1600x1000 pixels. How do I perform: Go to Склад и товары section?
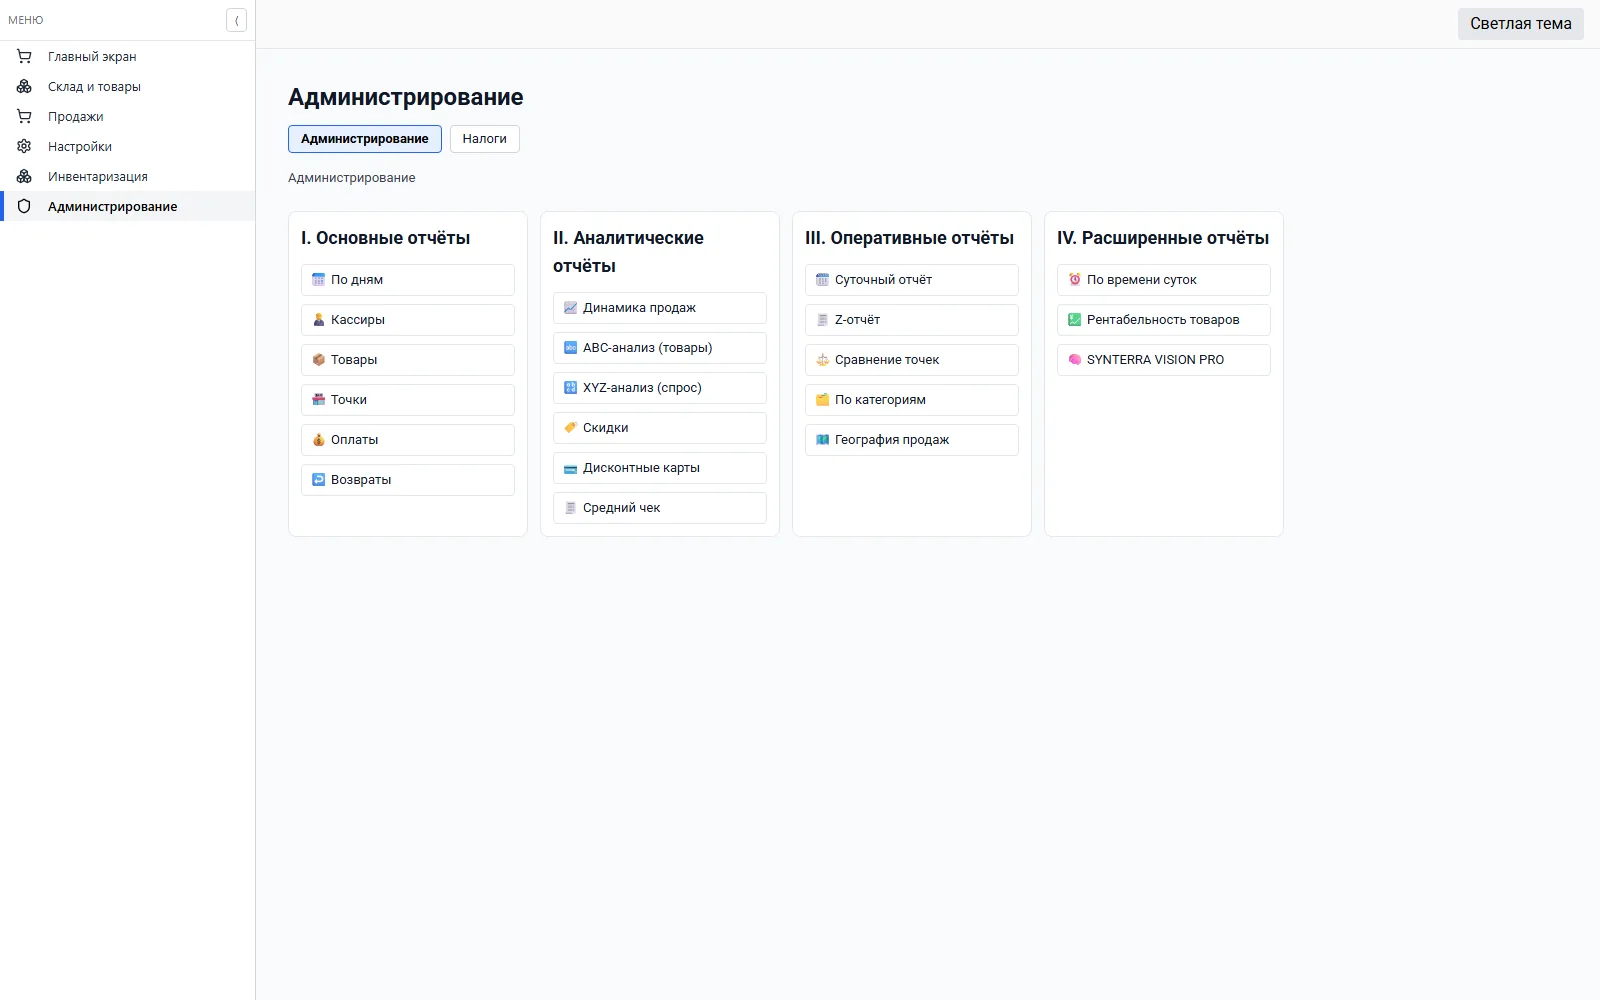click(x=128, y=87)
